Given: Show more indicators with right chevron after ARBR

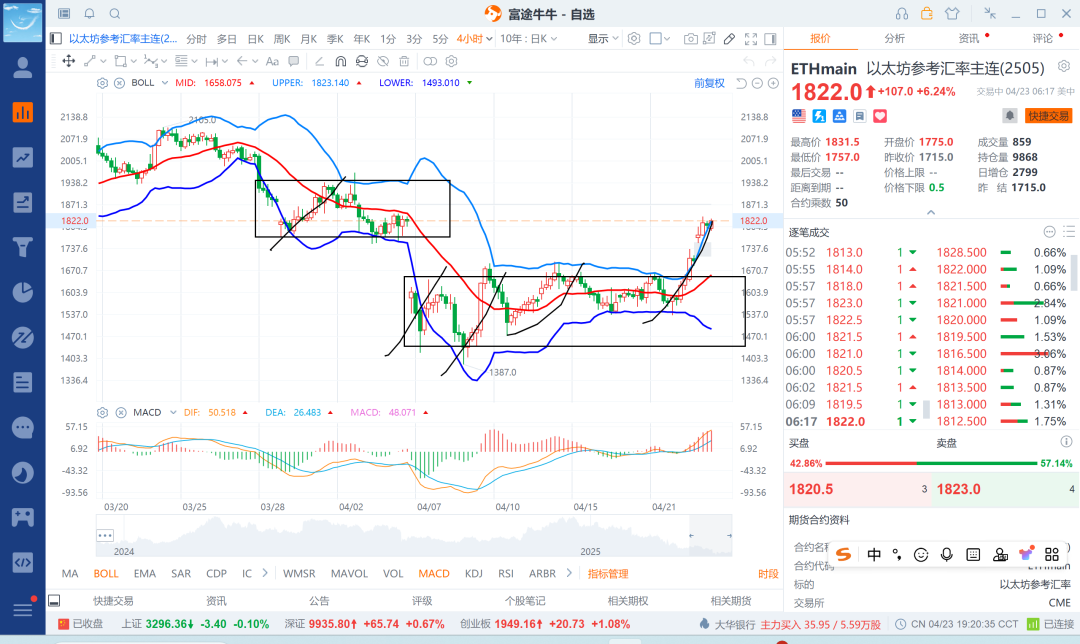Looking at the screenshot, I should click(569, 573).
